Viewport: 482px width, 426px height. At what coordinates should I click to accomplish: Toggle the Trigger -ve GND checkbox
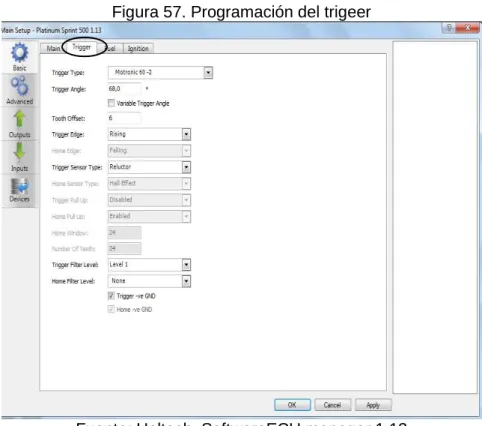tap(111, 296)
